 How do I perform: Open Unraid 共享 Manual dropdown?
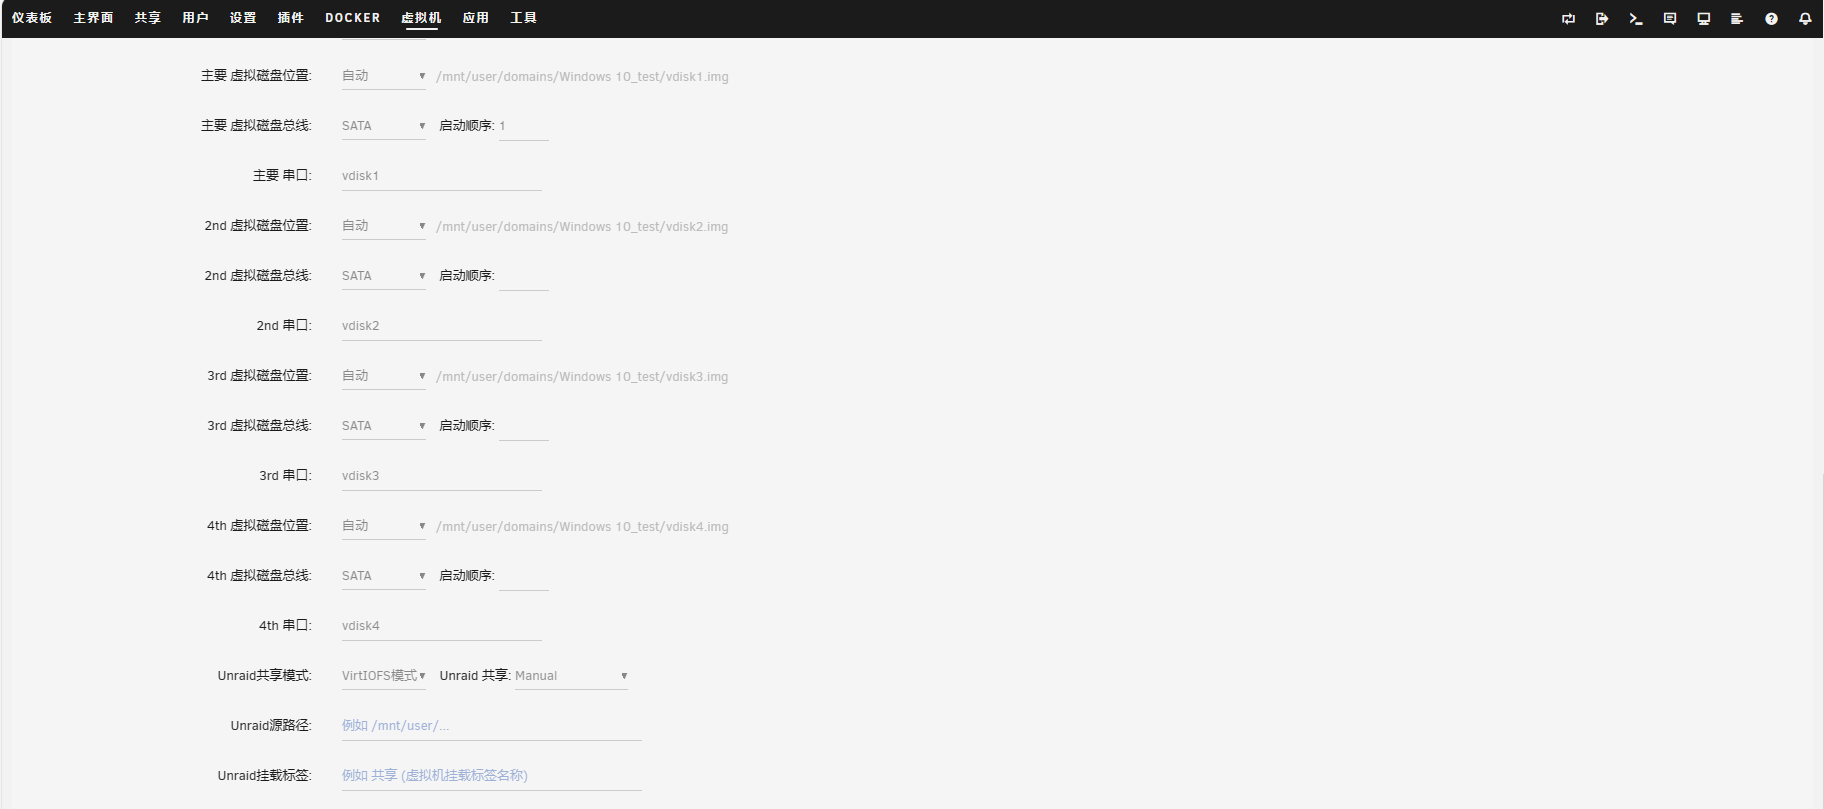click(x=571, y=676)
